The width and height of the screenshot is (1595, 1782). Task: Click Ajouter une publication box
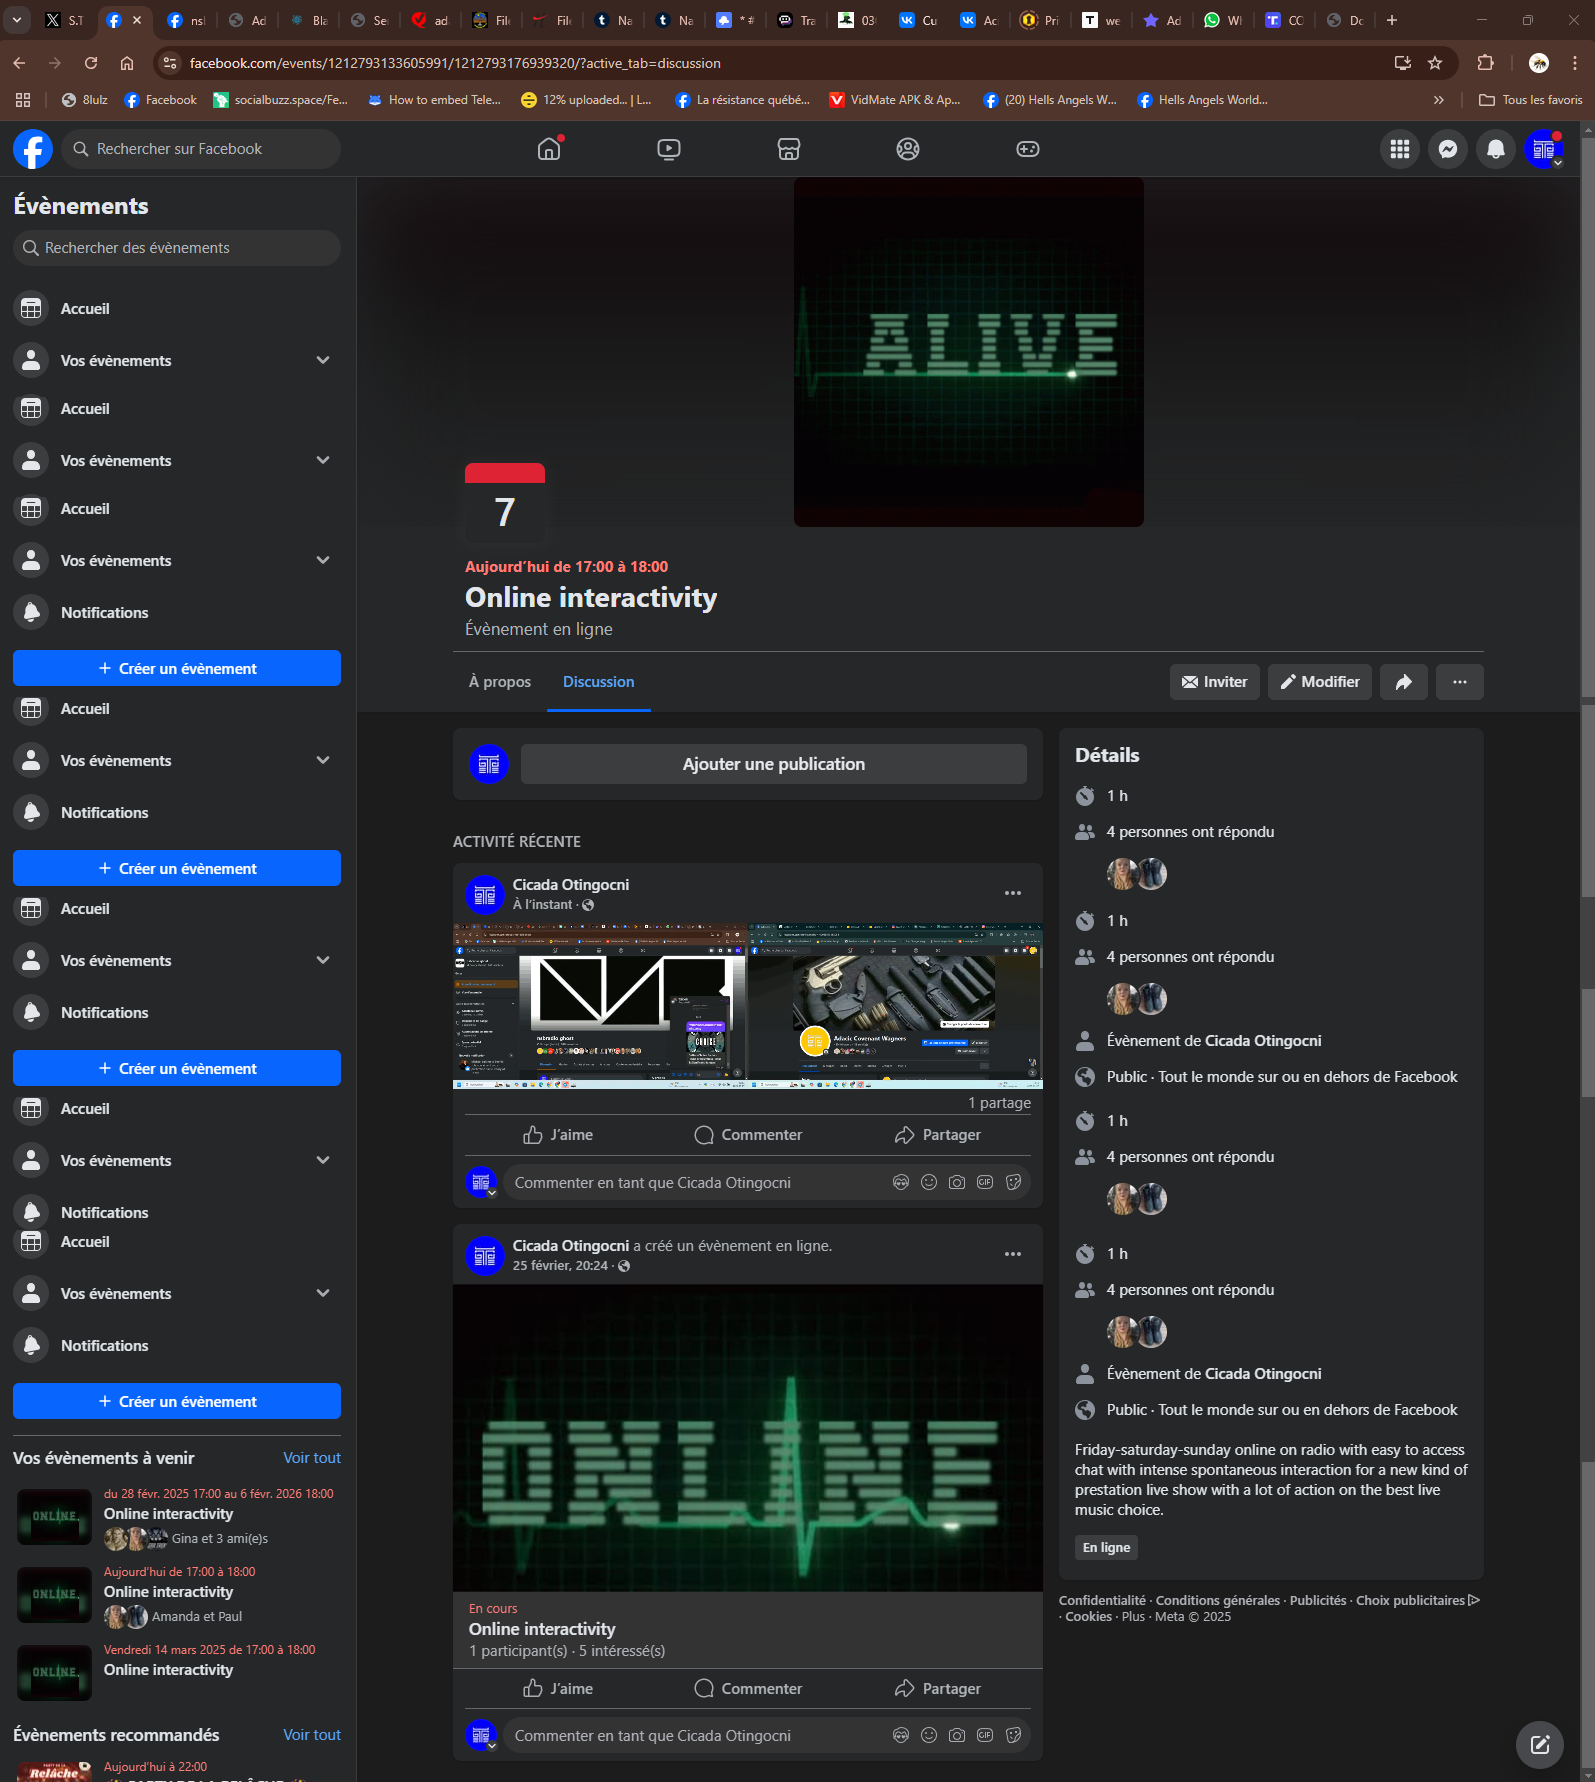[x=773, y=764]
